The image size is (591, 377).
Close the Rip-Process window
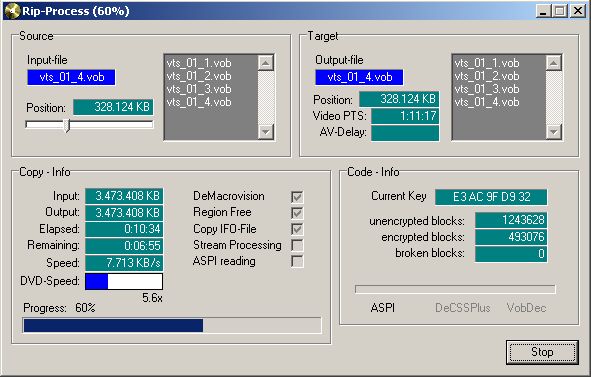[577, 11]
